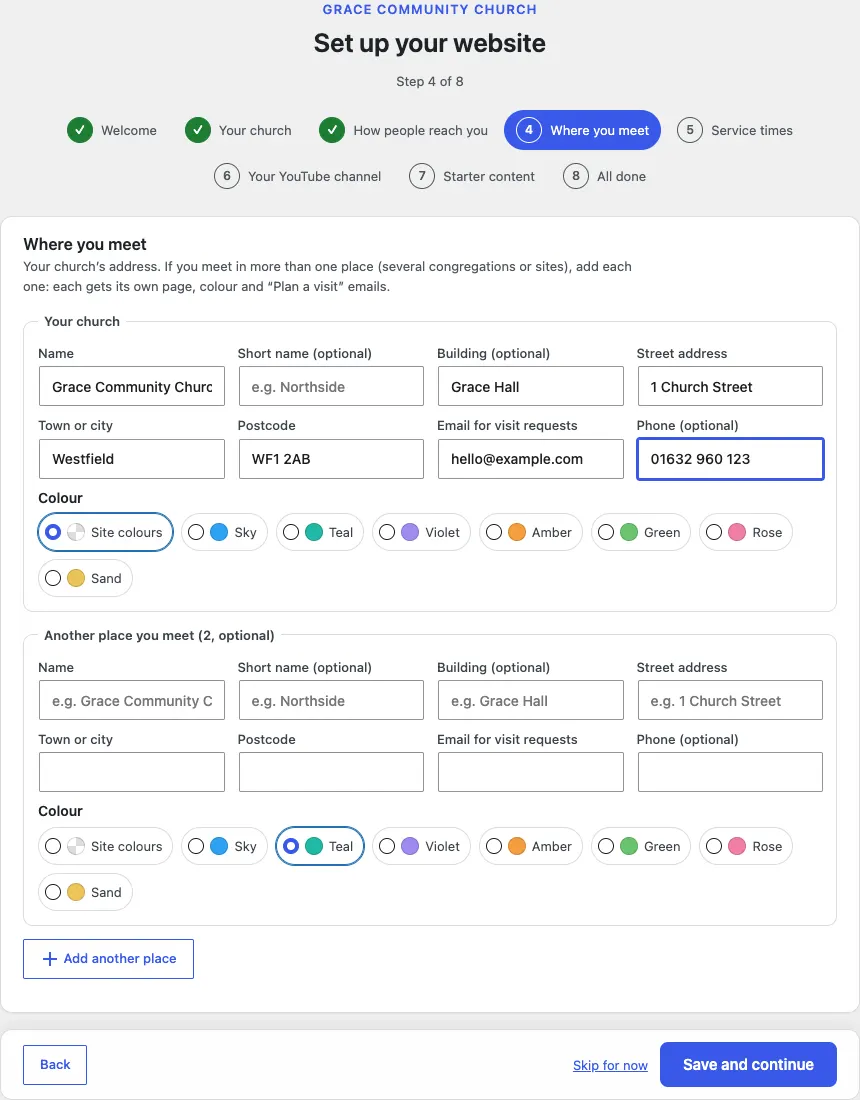860x1100 pixels.
Task: Click the checkmark beside How people reach you
Action: (x=332, y=130)
